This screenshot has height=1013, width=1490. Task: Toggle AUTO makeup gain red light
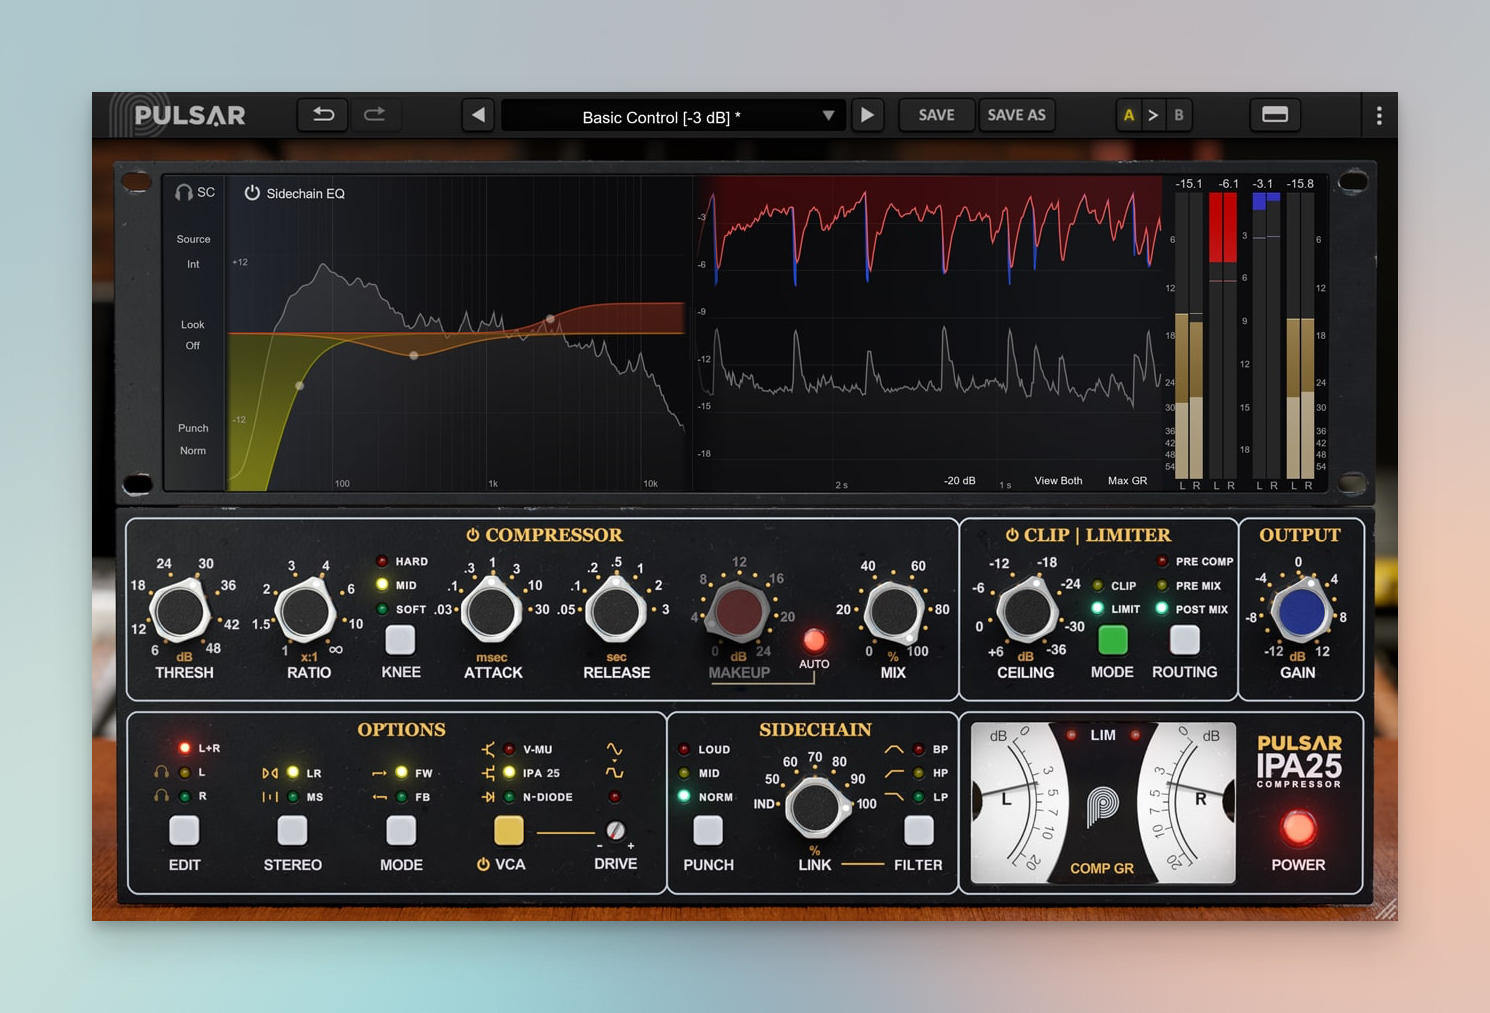(814, 640)
